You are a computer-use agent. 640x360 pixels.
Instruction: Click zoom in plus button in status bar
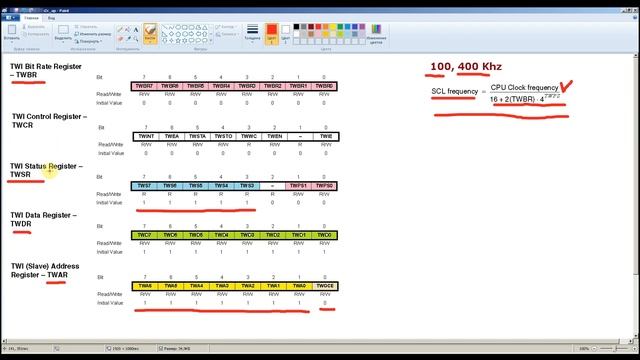pos(635,349)
